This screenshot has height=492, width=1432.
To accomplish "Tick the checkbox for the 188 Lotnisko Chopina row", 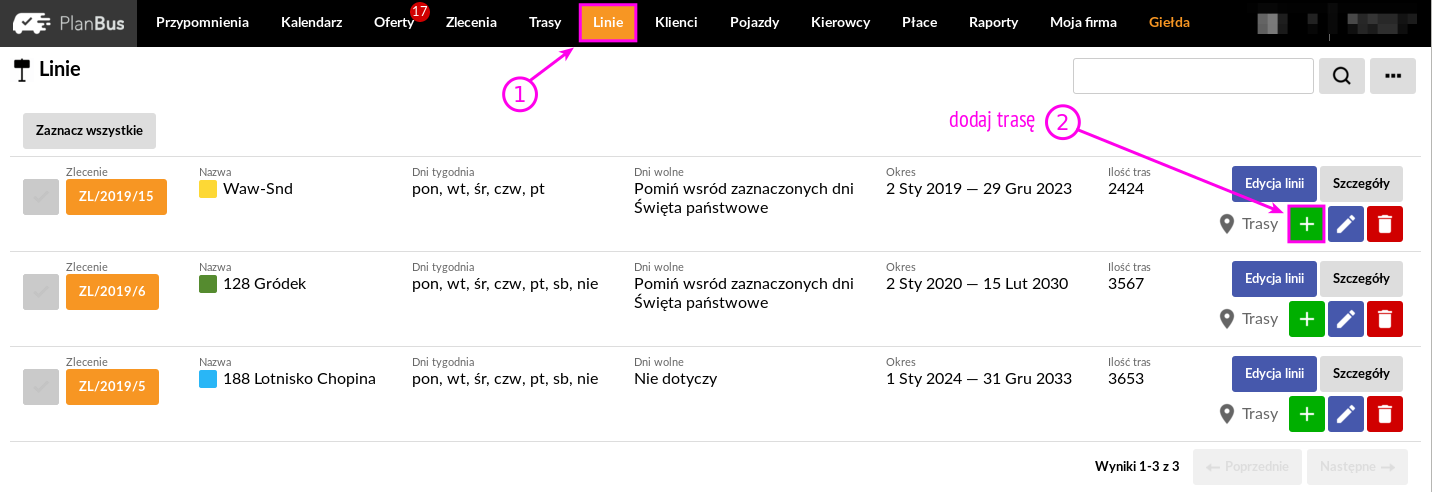I will tap(40, 387).
